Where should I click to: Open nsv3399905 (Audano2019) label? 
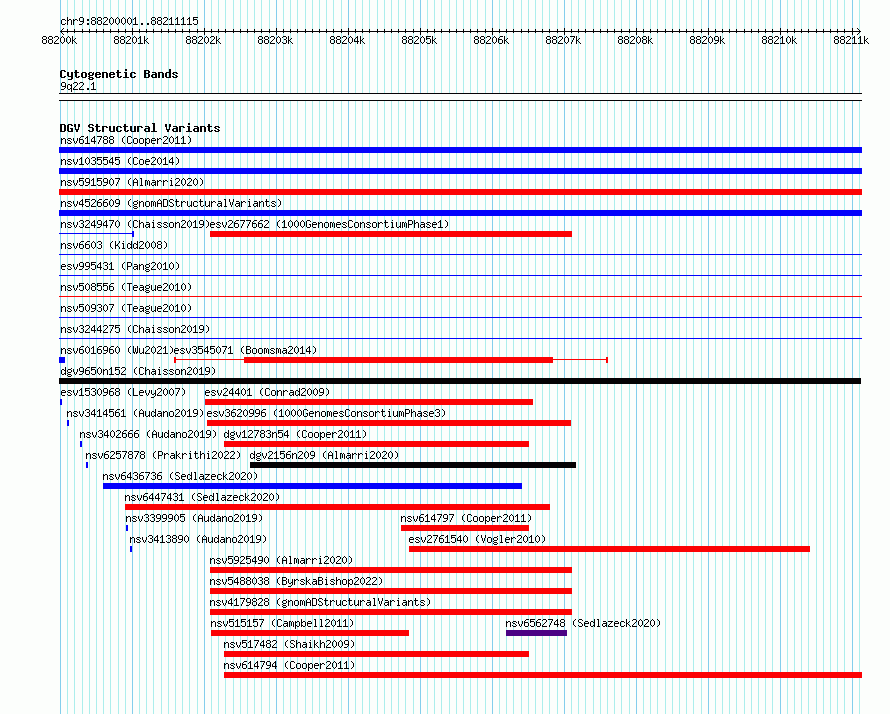(194, 518)
